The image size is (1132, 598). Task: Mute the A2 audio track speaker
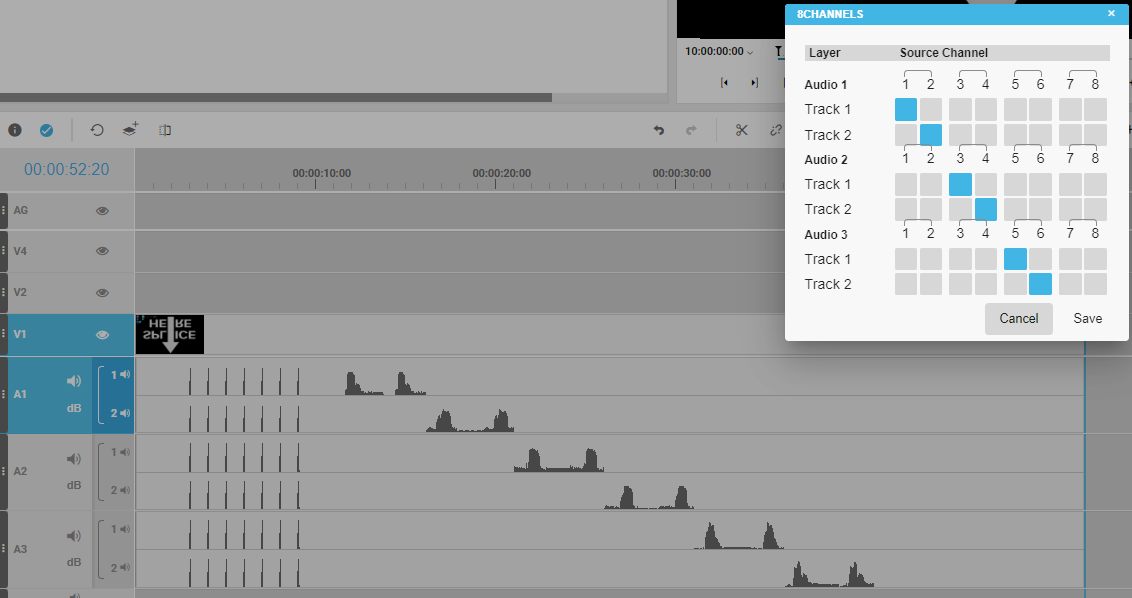(74, 459)
